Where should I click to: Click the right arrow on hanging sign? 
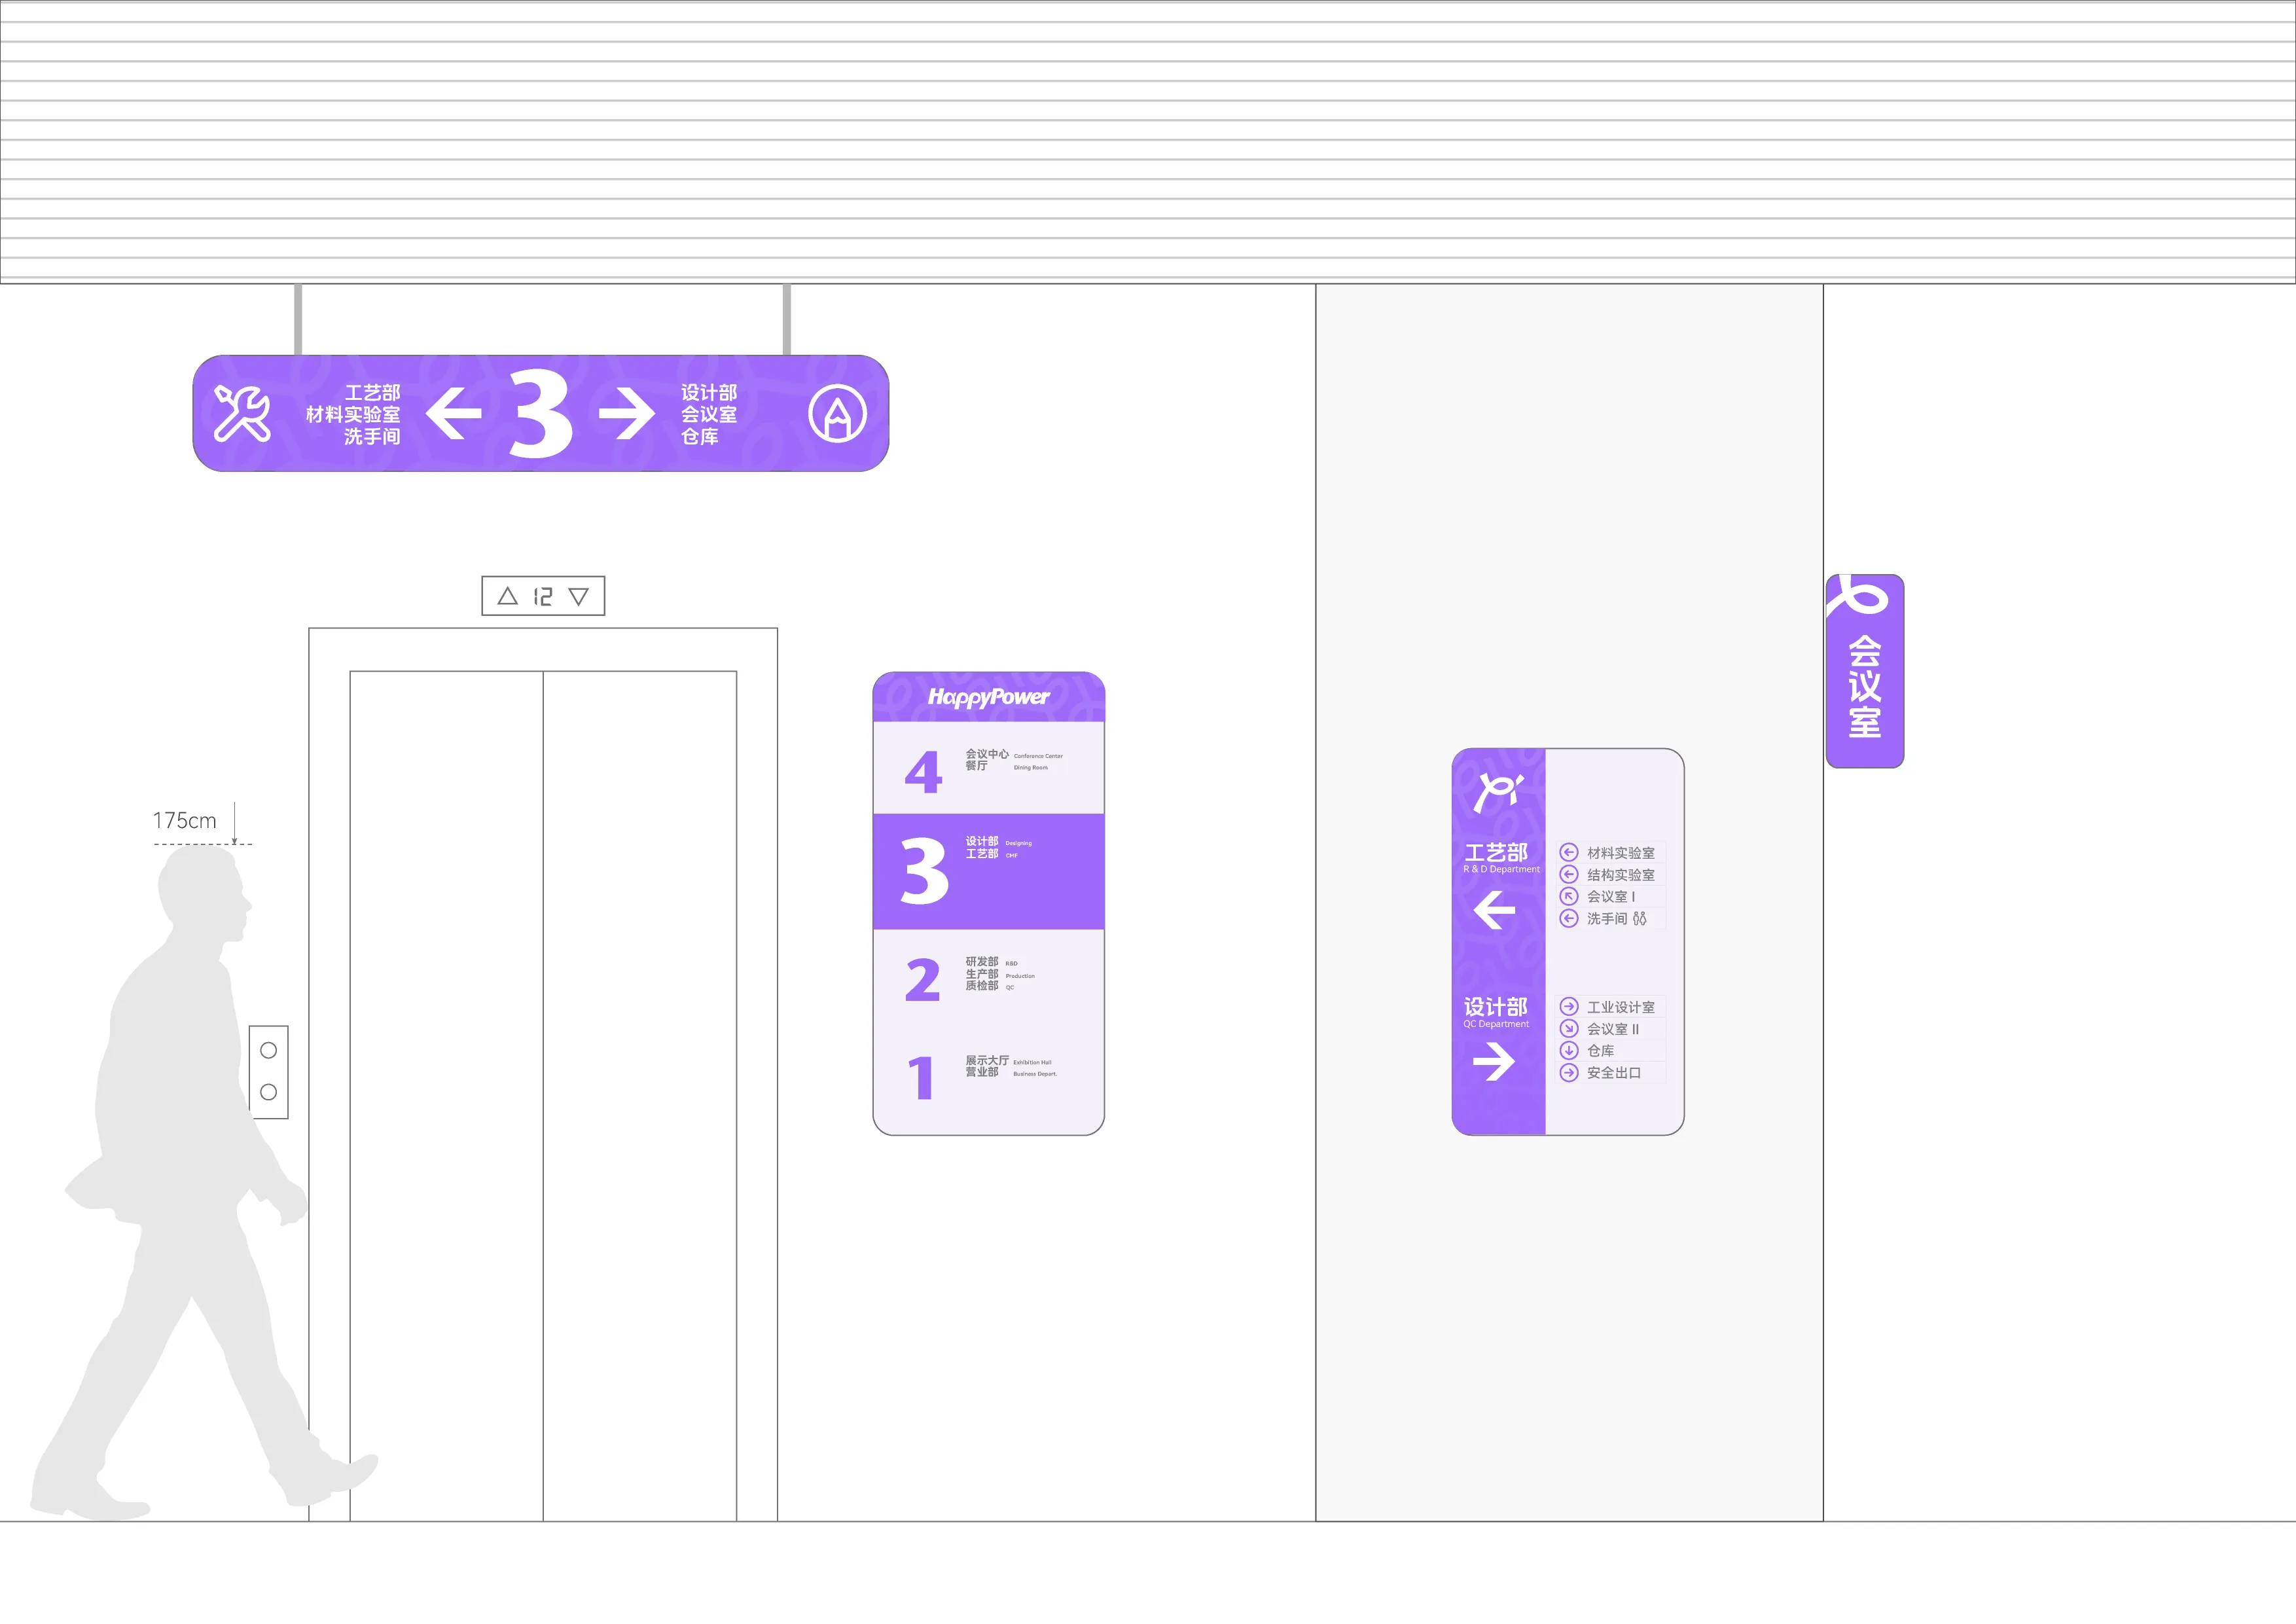(x=626, y=413)
